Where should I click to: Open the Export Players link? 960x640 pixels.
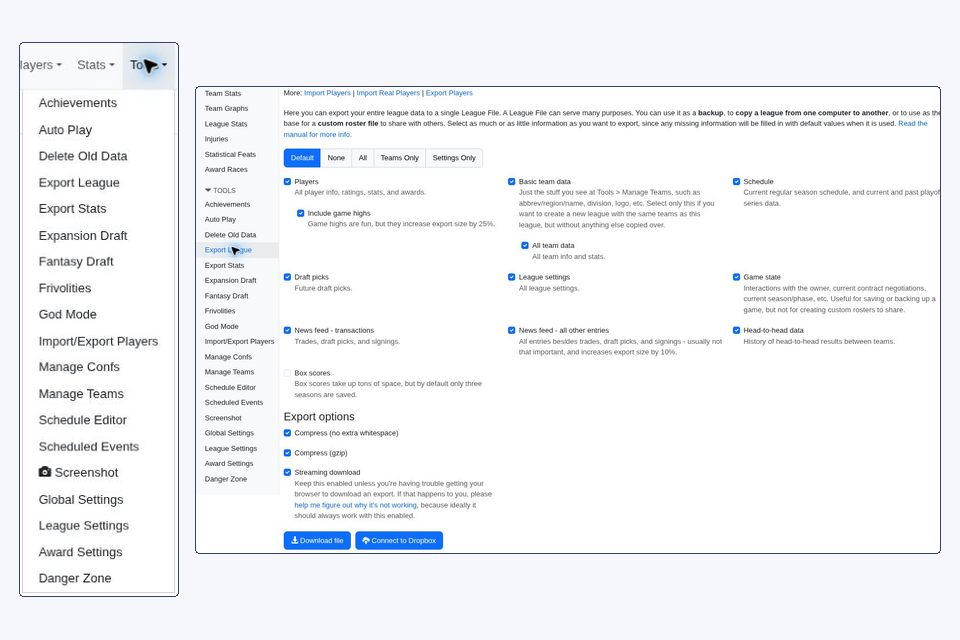(449, 93)
